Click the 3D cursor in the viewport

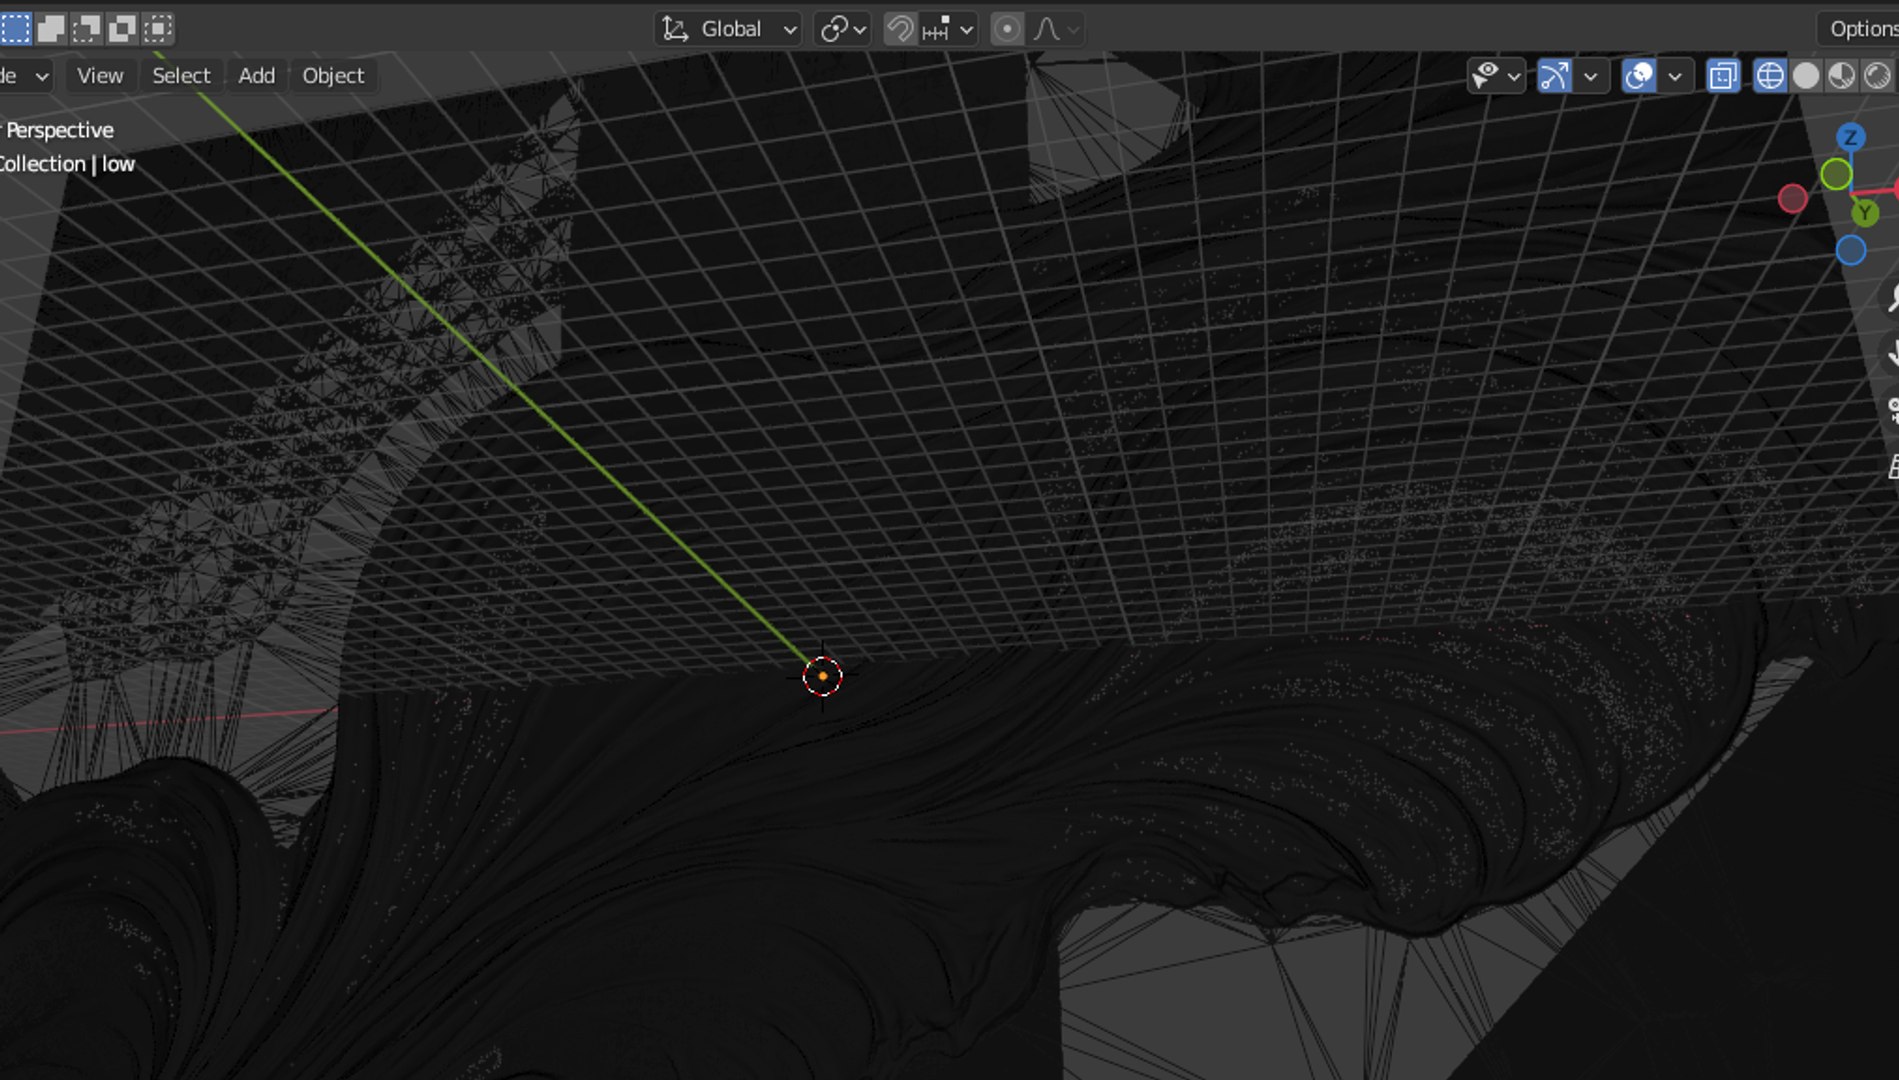tap(823, 677)
